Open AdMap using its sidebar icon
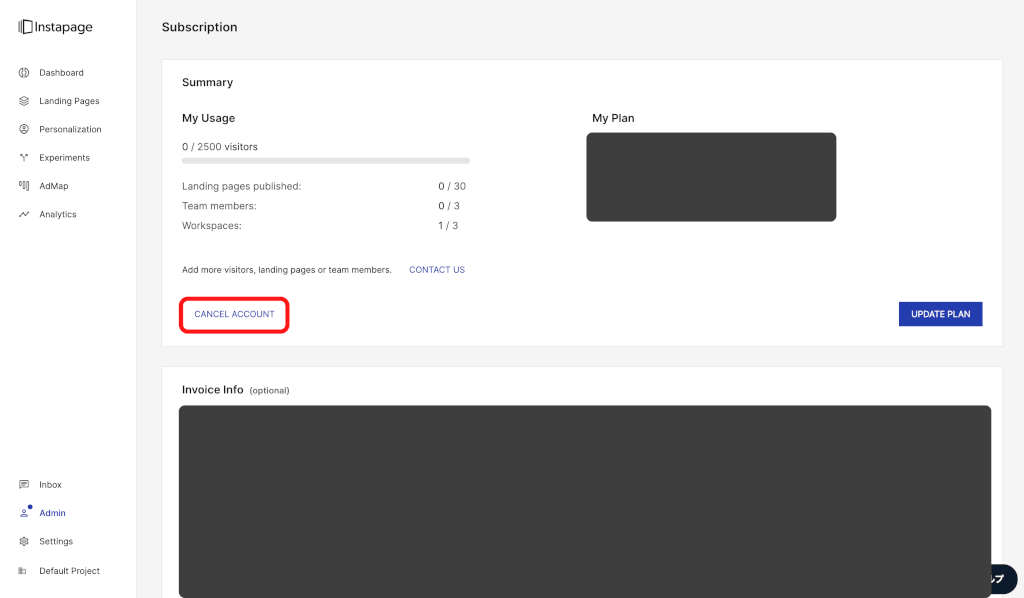This screenshot has width=1024, height=598. point(24,186)
